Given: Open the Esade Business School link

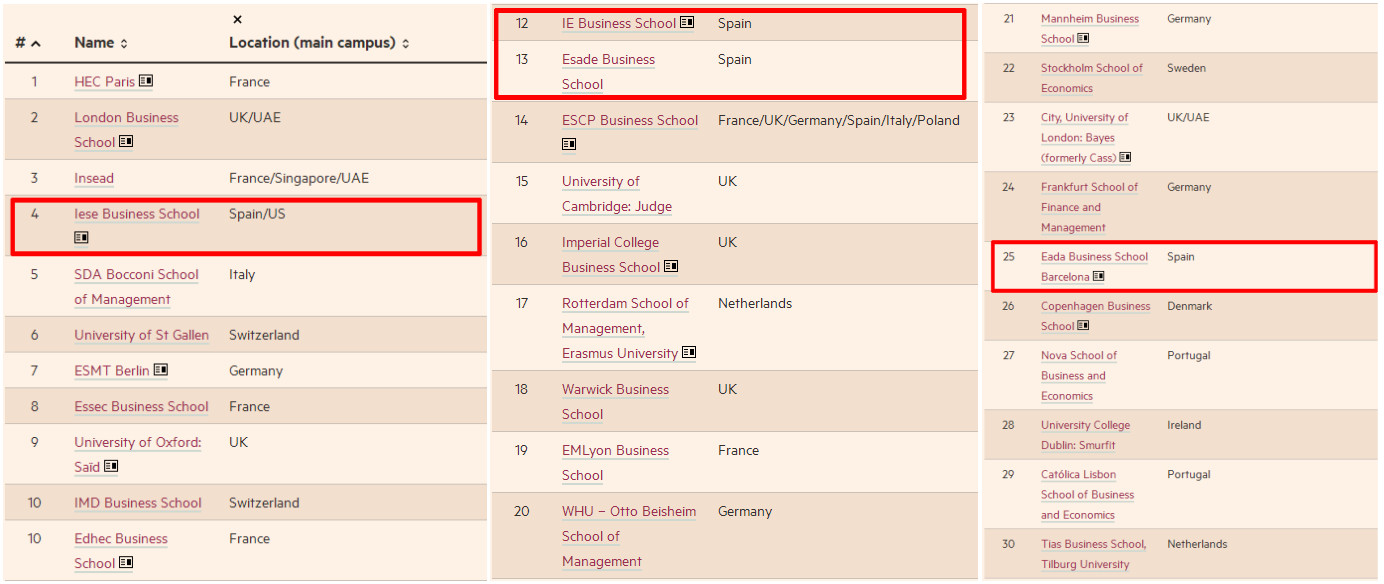Looking at the screenshot, I should coord(608,71).
